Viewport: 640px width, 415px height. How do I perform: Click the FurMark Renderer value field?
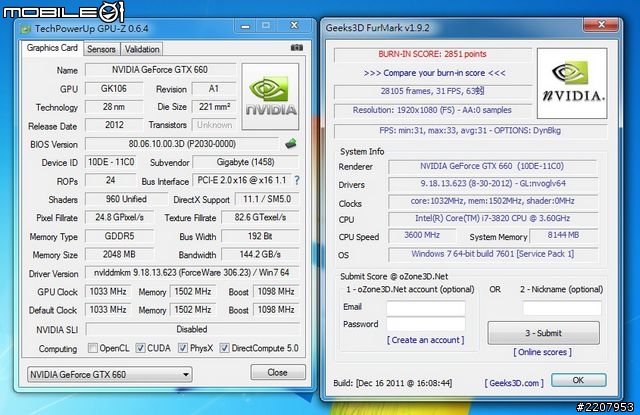(x=492, y=166)
